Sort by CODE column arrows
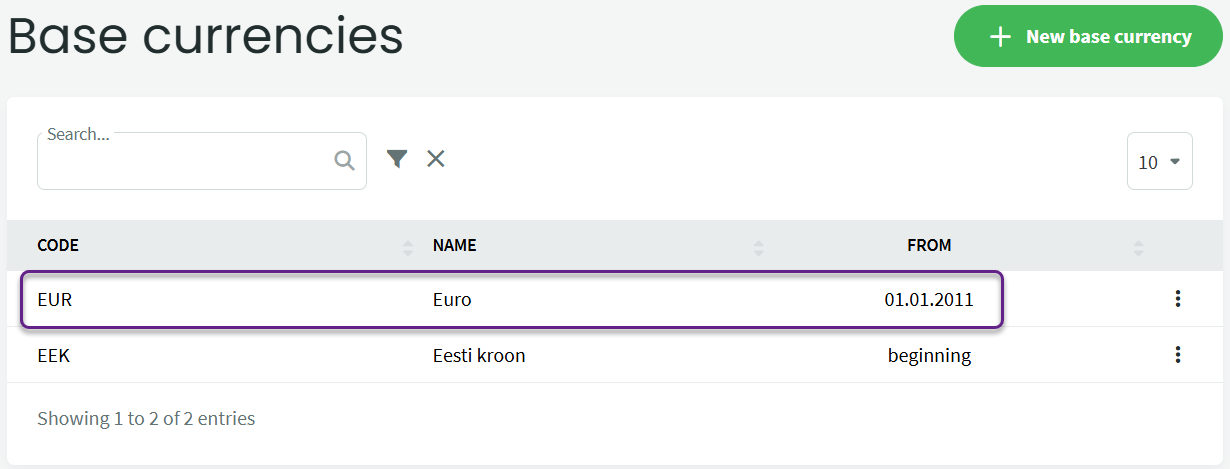The image size is (1230, 469). pyautogui.click(x=407, y=246)
